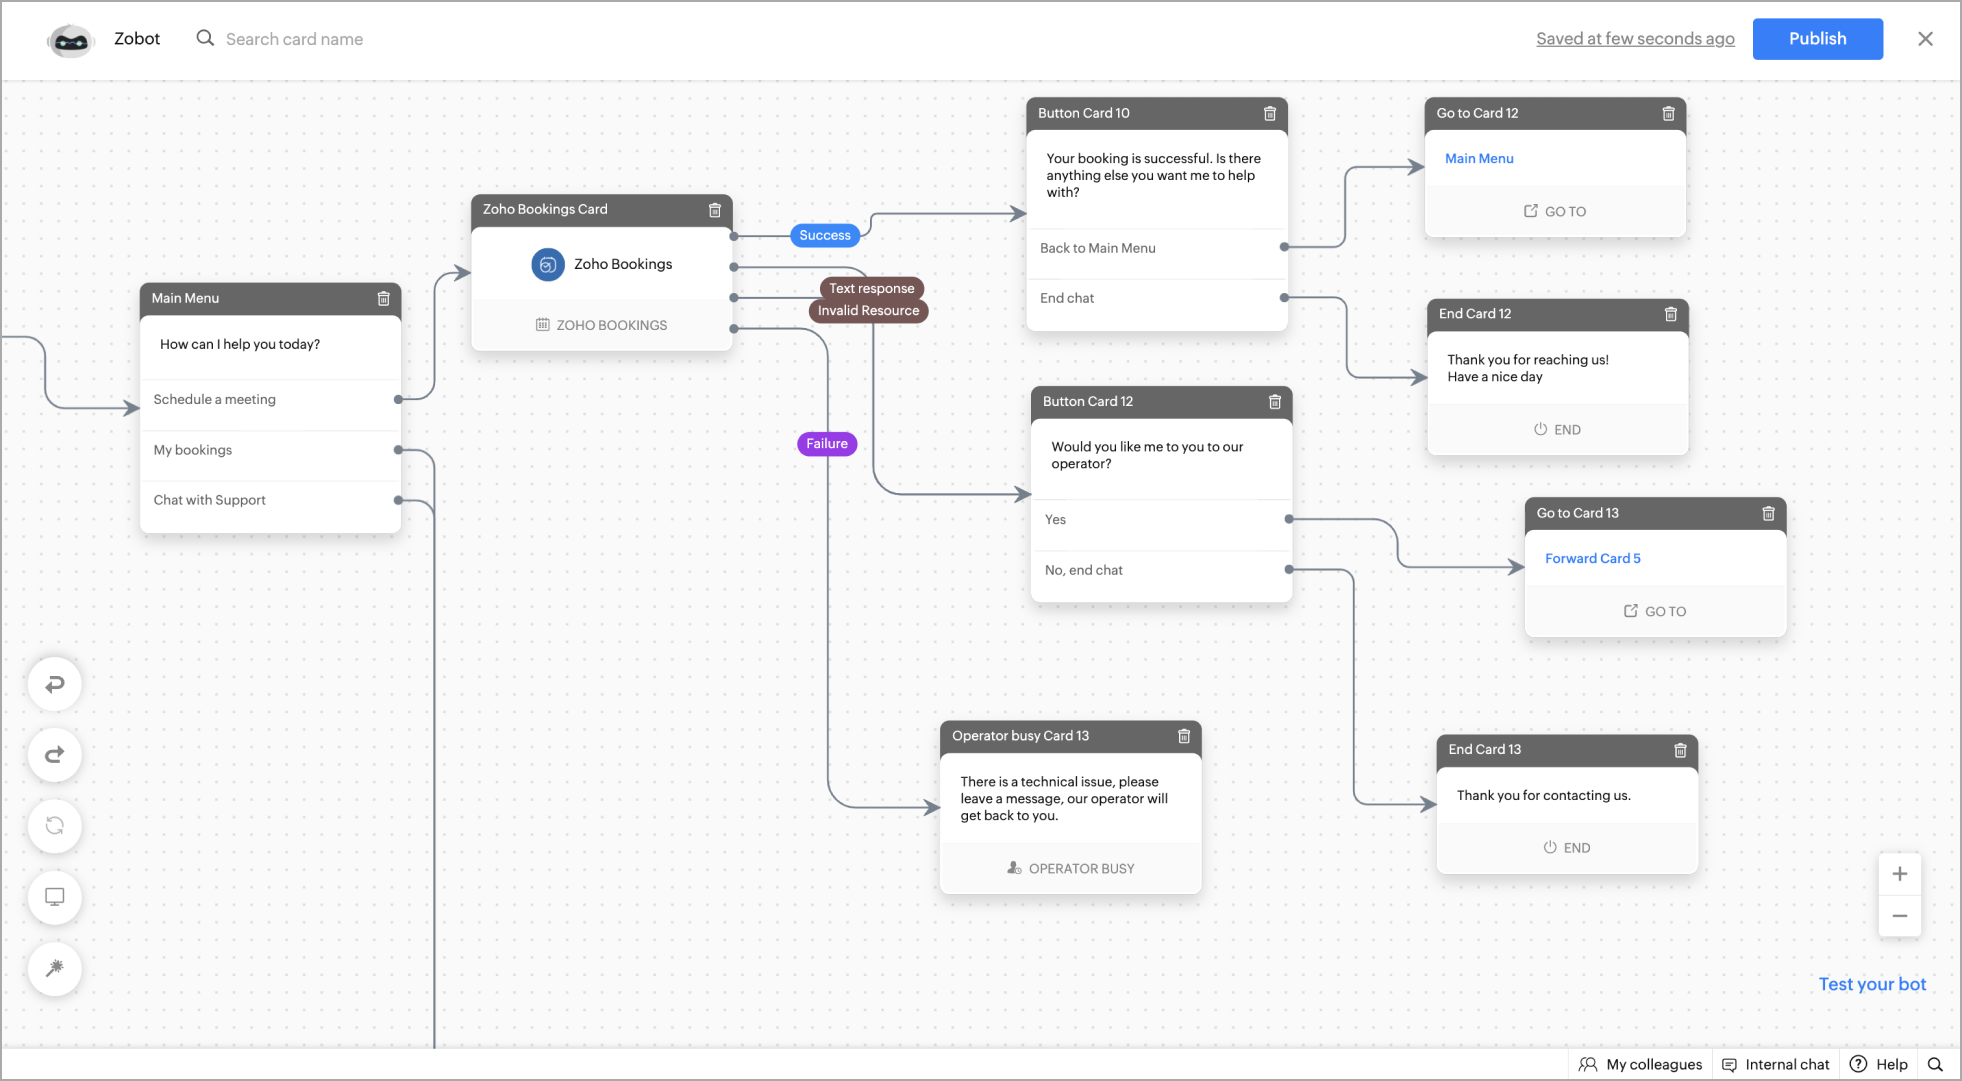Delete Operator busy Card 13
Viewport: 1962px width, 1081px height.
tap(1184, 736)
